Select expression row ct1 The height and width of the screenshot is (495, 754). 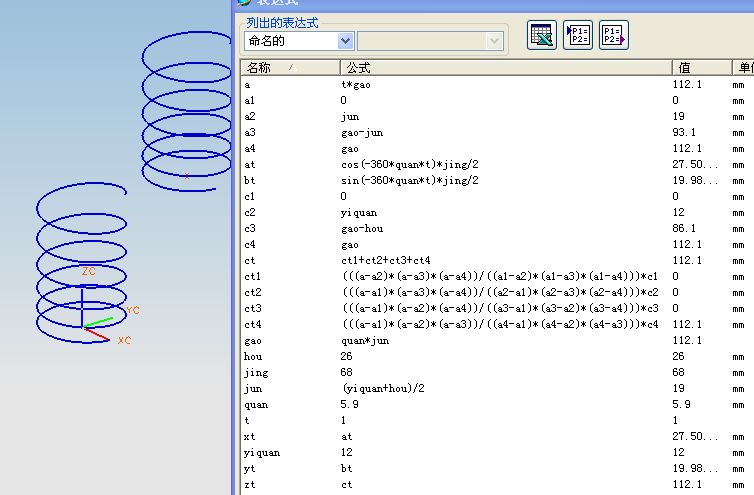(x=497, y=277)
